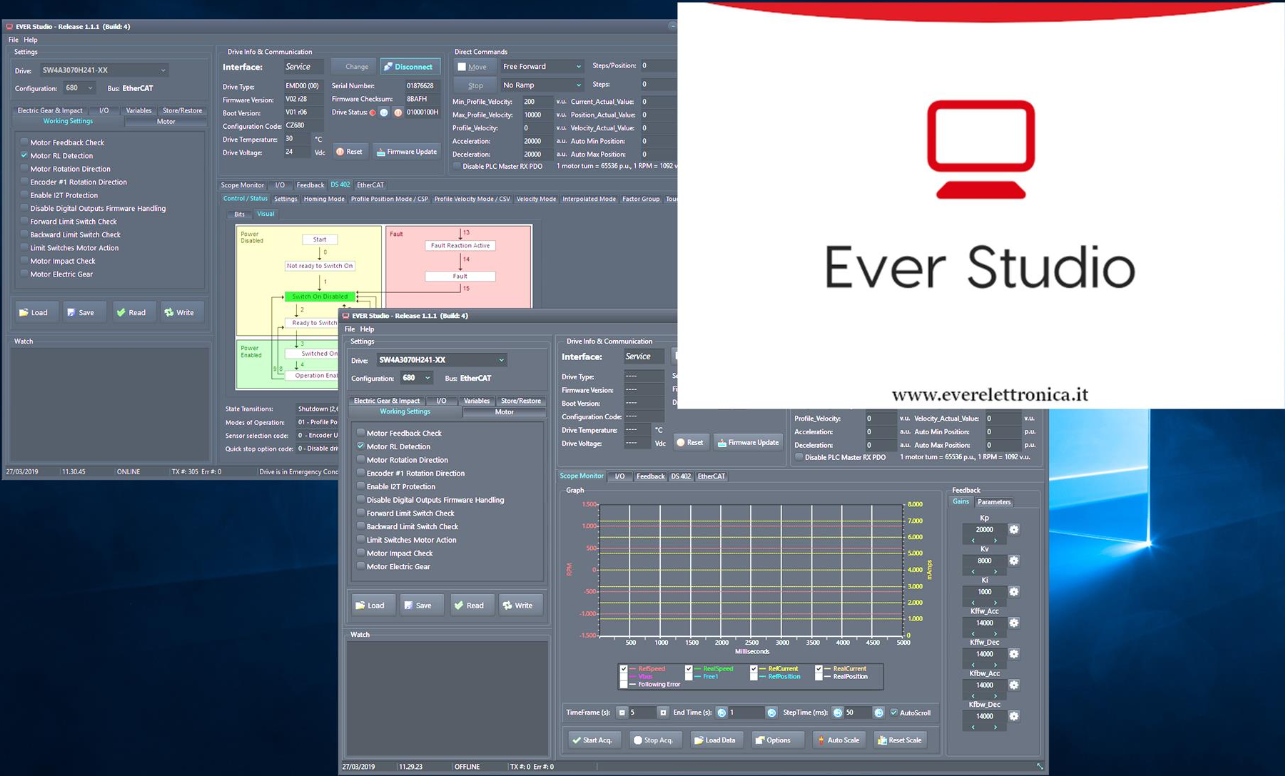Auto Scale the scope graph
This screenshot has width=1285, height=776.
tap(838, 740)
